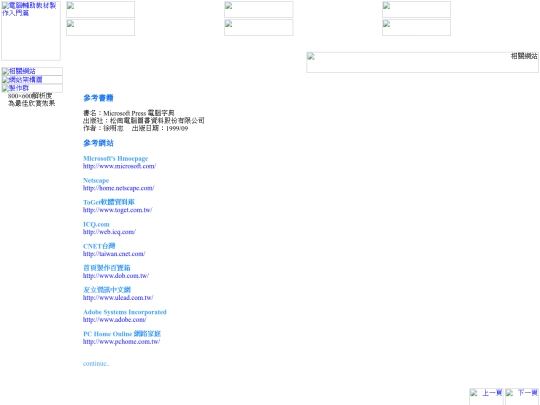Open http://taiwan.cnet.com/ link
The image size is (540, 405).
114,254
